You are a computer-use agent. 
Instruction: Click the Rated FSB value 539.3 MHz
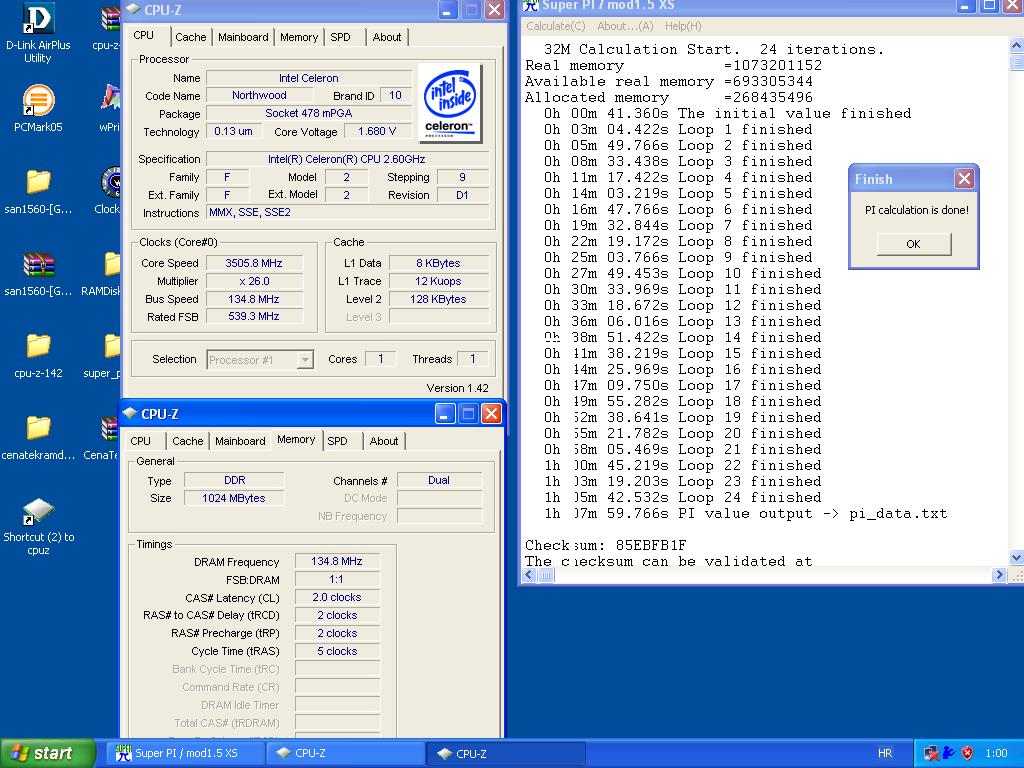click(x=254, y=316)
